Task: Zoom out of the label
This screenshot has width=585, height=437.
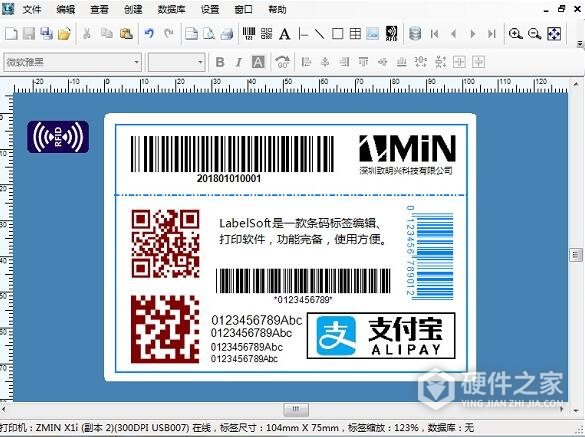Action: point(535,34)
